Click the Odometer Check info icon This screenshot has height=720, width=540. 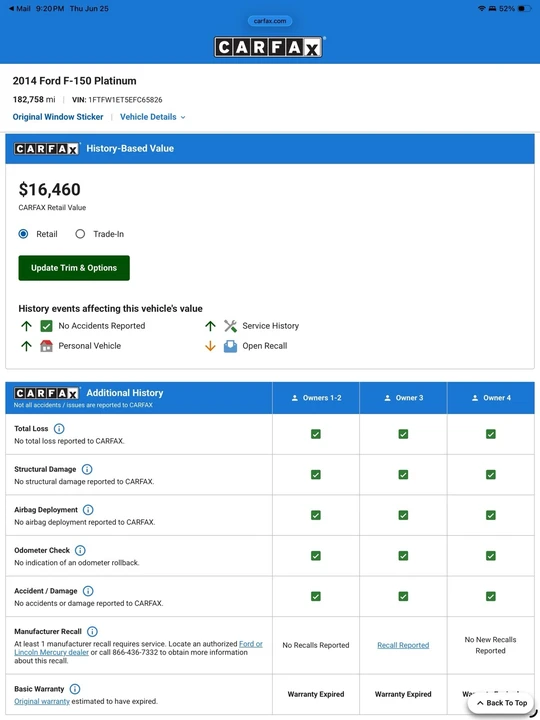[x=80, y=550]
